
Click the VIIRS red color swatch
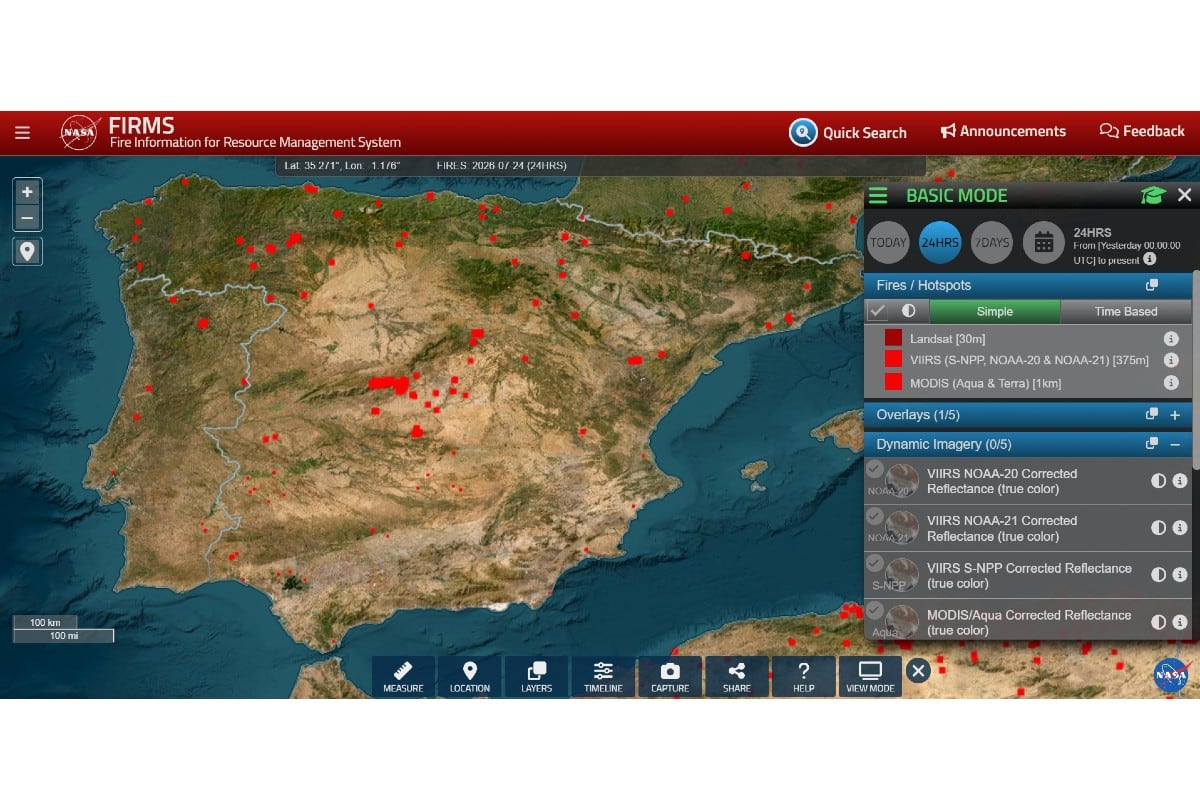[893, 360]
